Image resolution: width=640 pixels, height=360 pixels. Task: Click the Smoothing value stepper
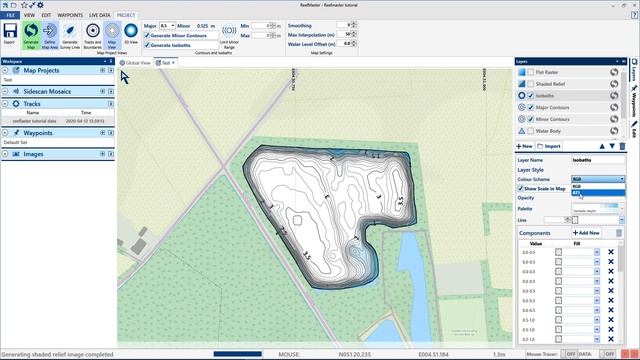354,25
